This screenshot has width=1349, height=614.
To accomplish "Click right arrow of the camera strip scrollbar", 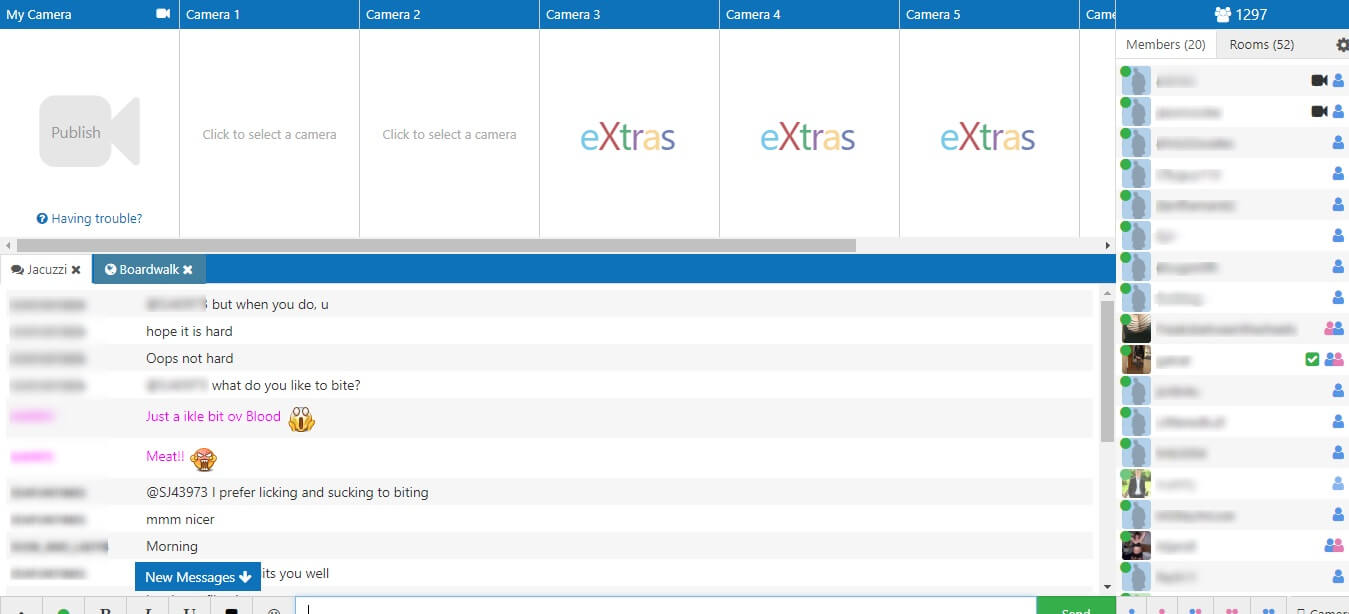I will tap(1107, 245).
